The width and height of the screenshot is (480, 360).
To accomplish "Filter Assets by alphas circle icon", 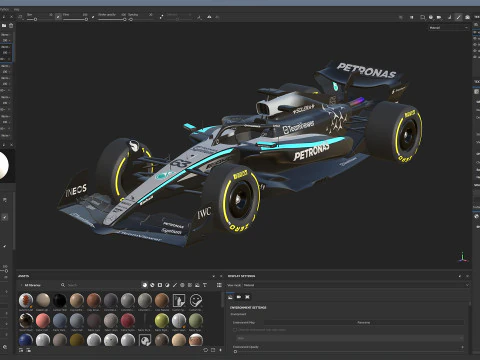I will coord(182,285).
